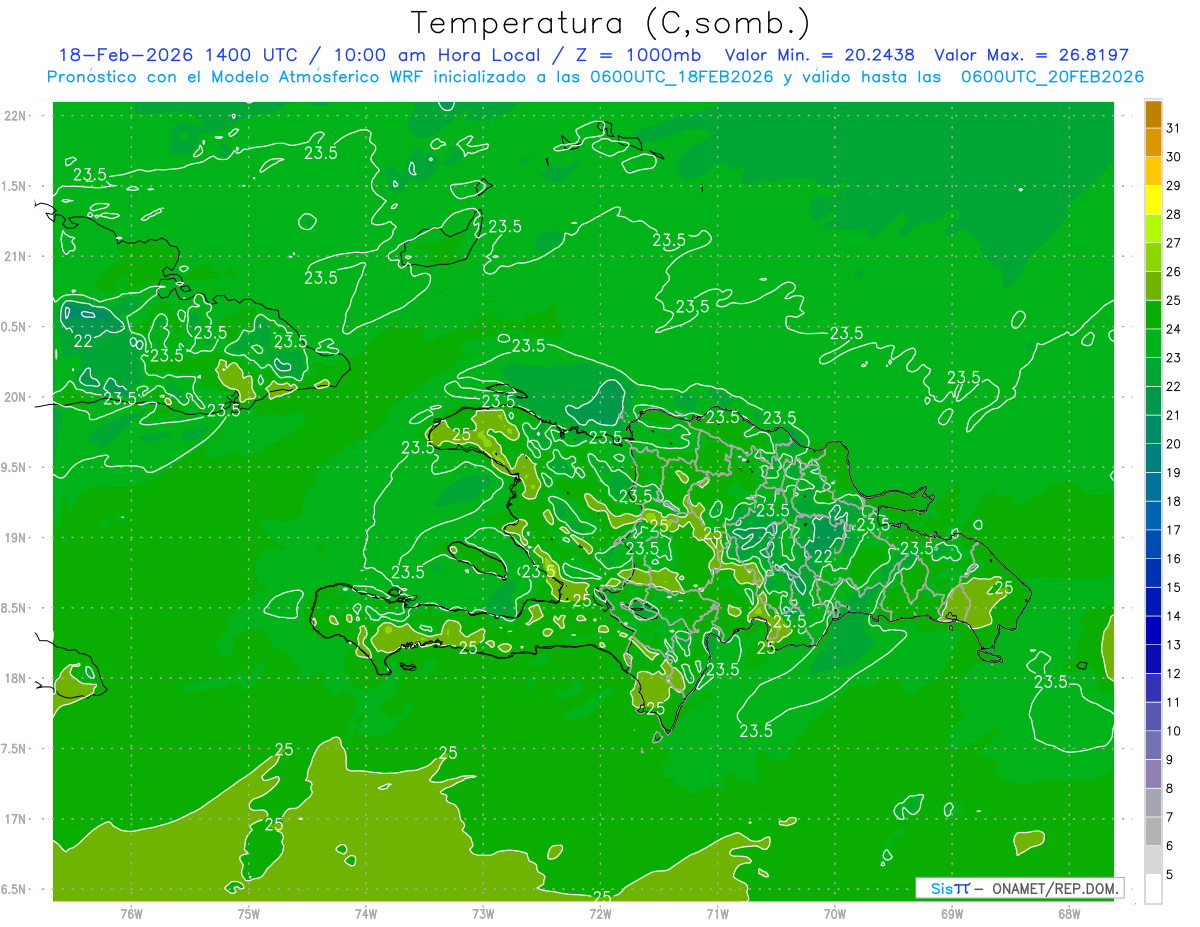Click the deep blue swatch between 13 and 14
Viewport: 1200px width, 927px height.
click(1153, 631)
